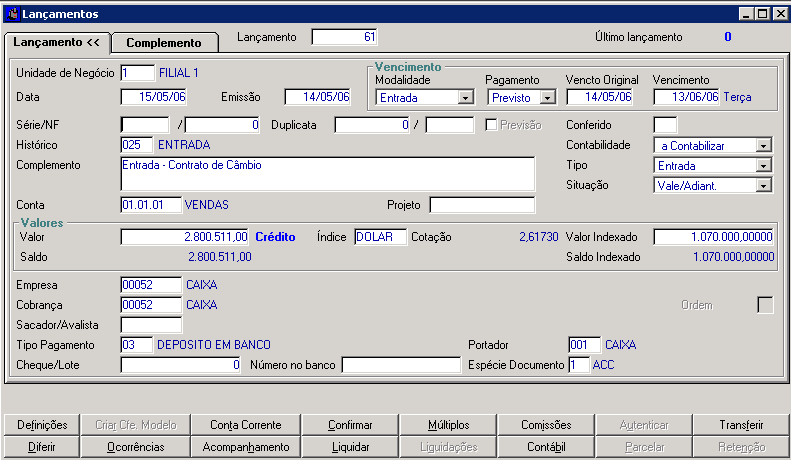The image size is (791, 460).
Task: Click the Criar Cfe. Modelo button
Action: coord(136,425)
